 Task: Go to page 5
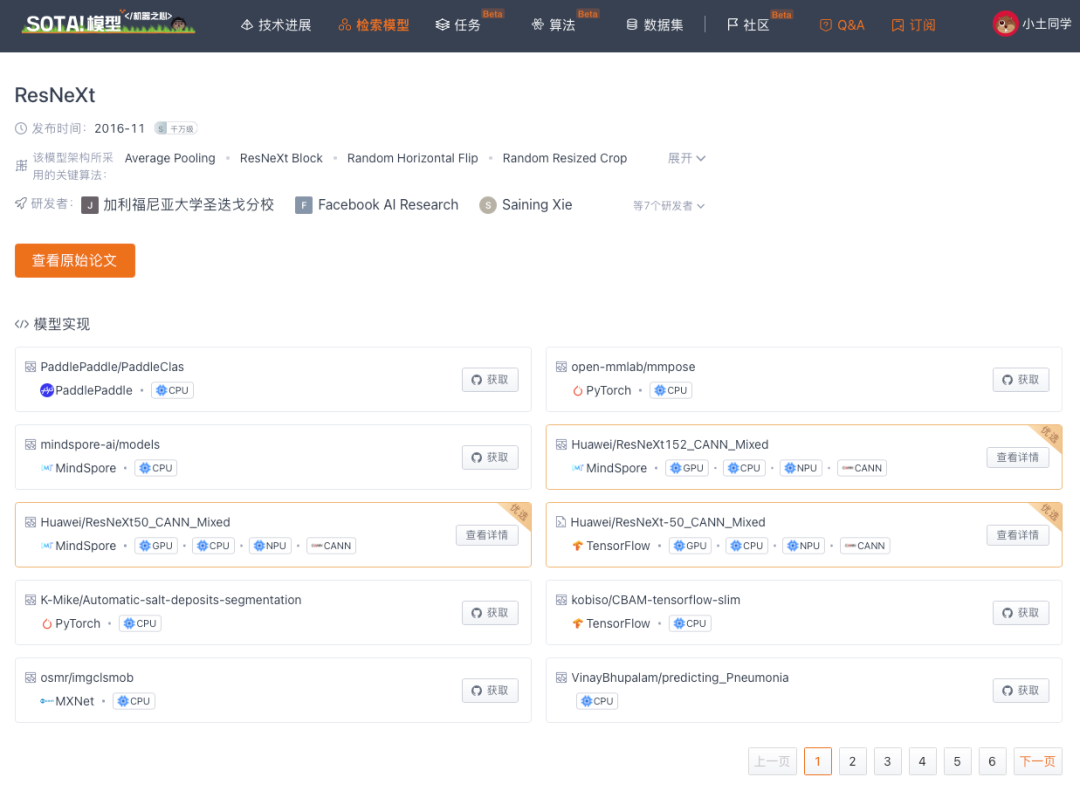coord(957,762)
